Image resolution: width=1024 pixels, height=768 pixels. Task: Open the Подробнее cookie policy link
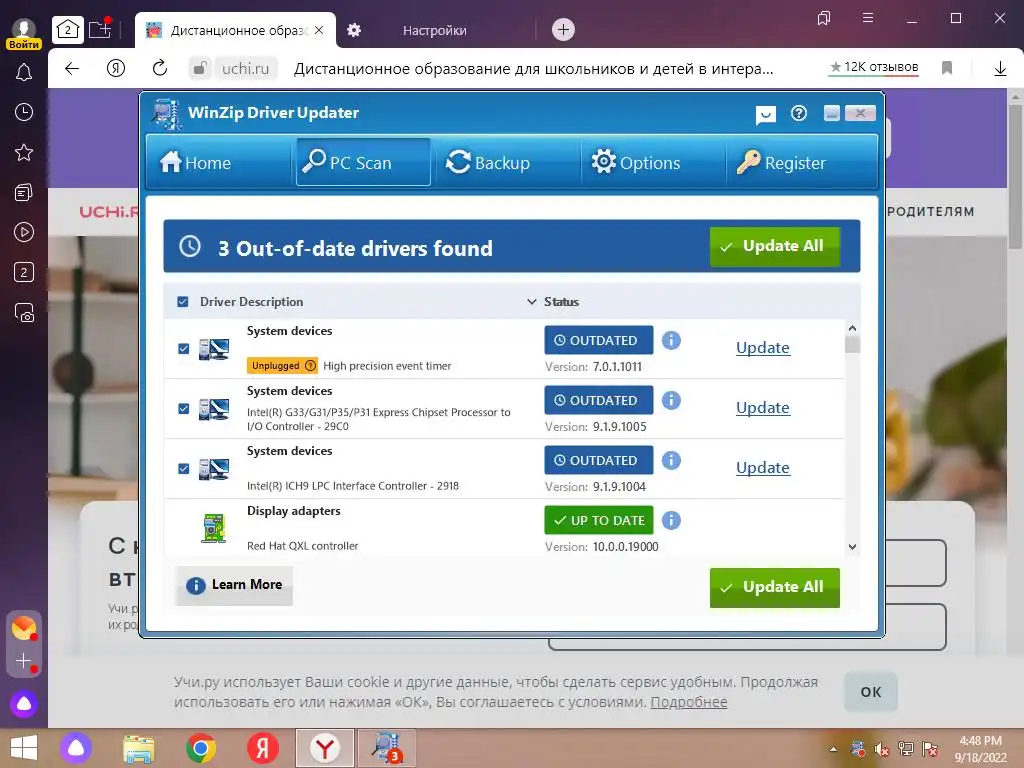click(x=688, y=702)
